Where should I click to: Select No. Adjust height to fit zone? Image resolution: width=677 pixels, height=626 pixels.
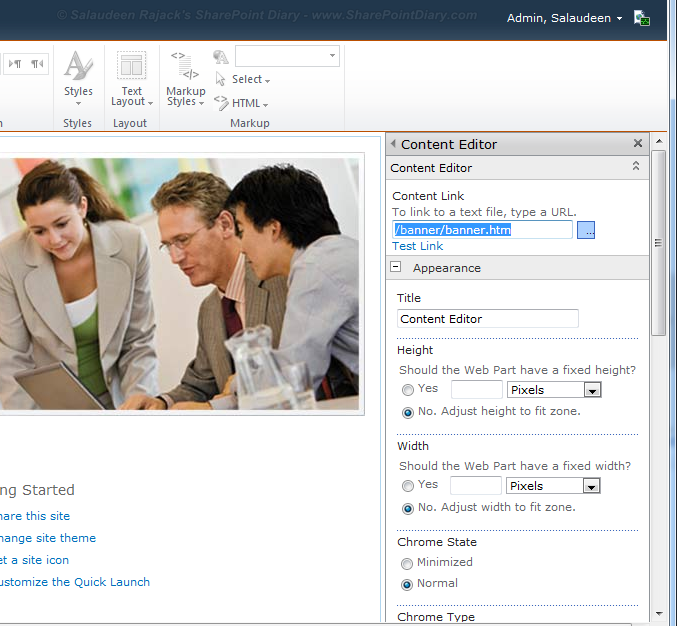[408, 413]
